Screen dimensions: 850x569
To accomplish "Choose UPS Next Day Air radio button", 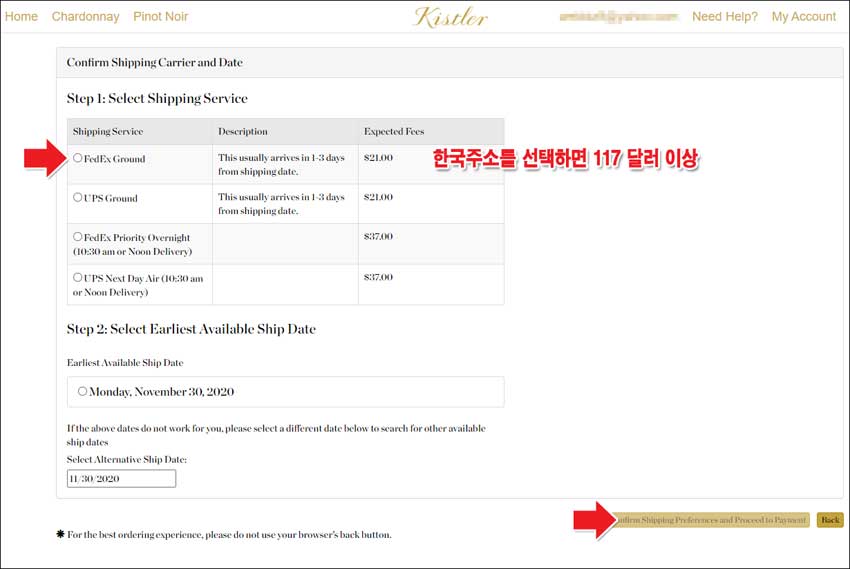I will [x=78, y=277].
